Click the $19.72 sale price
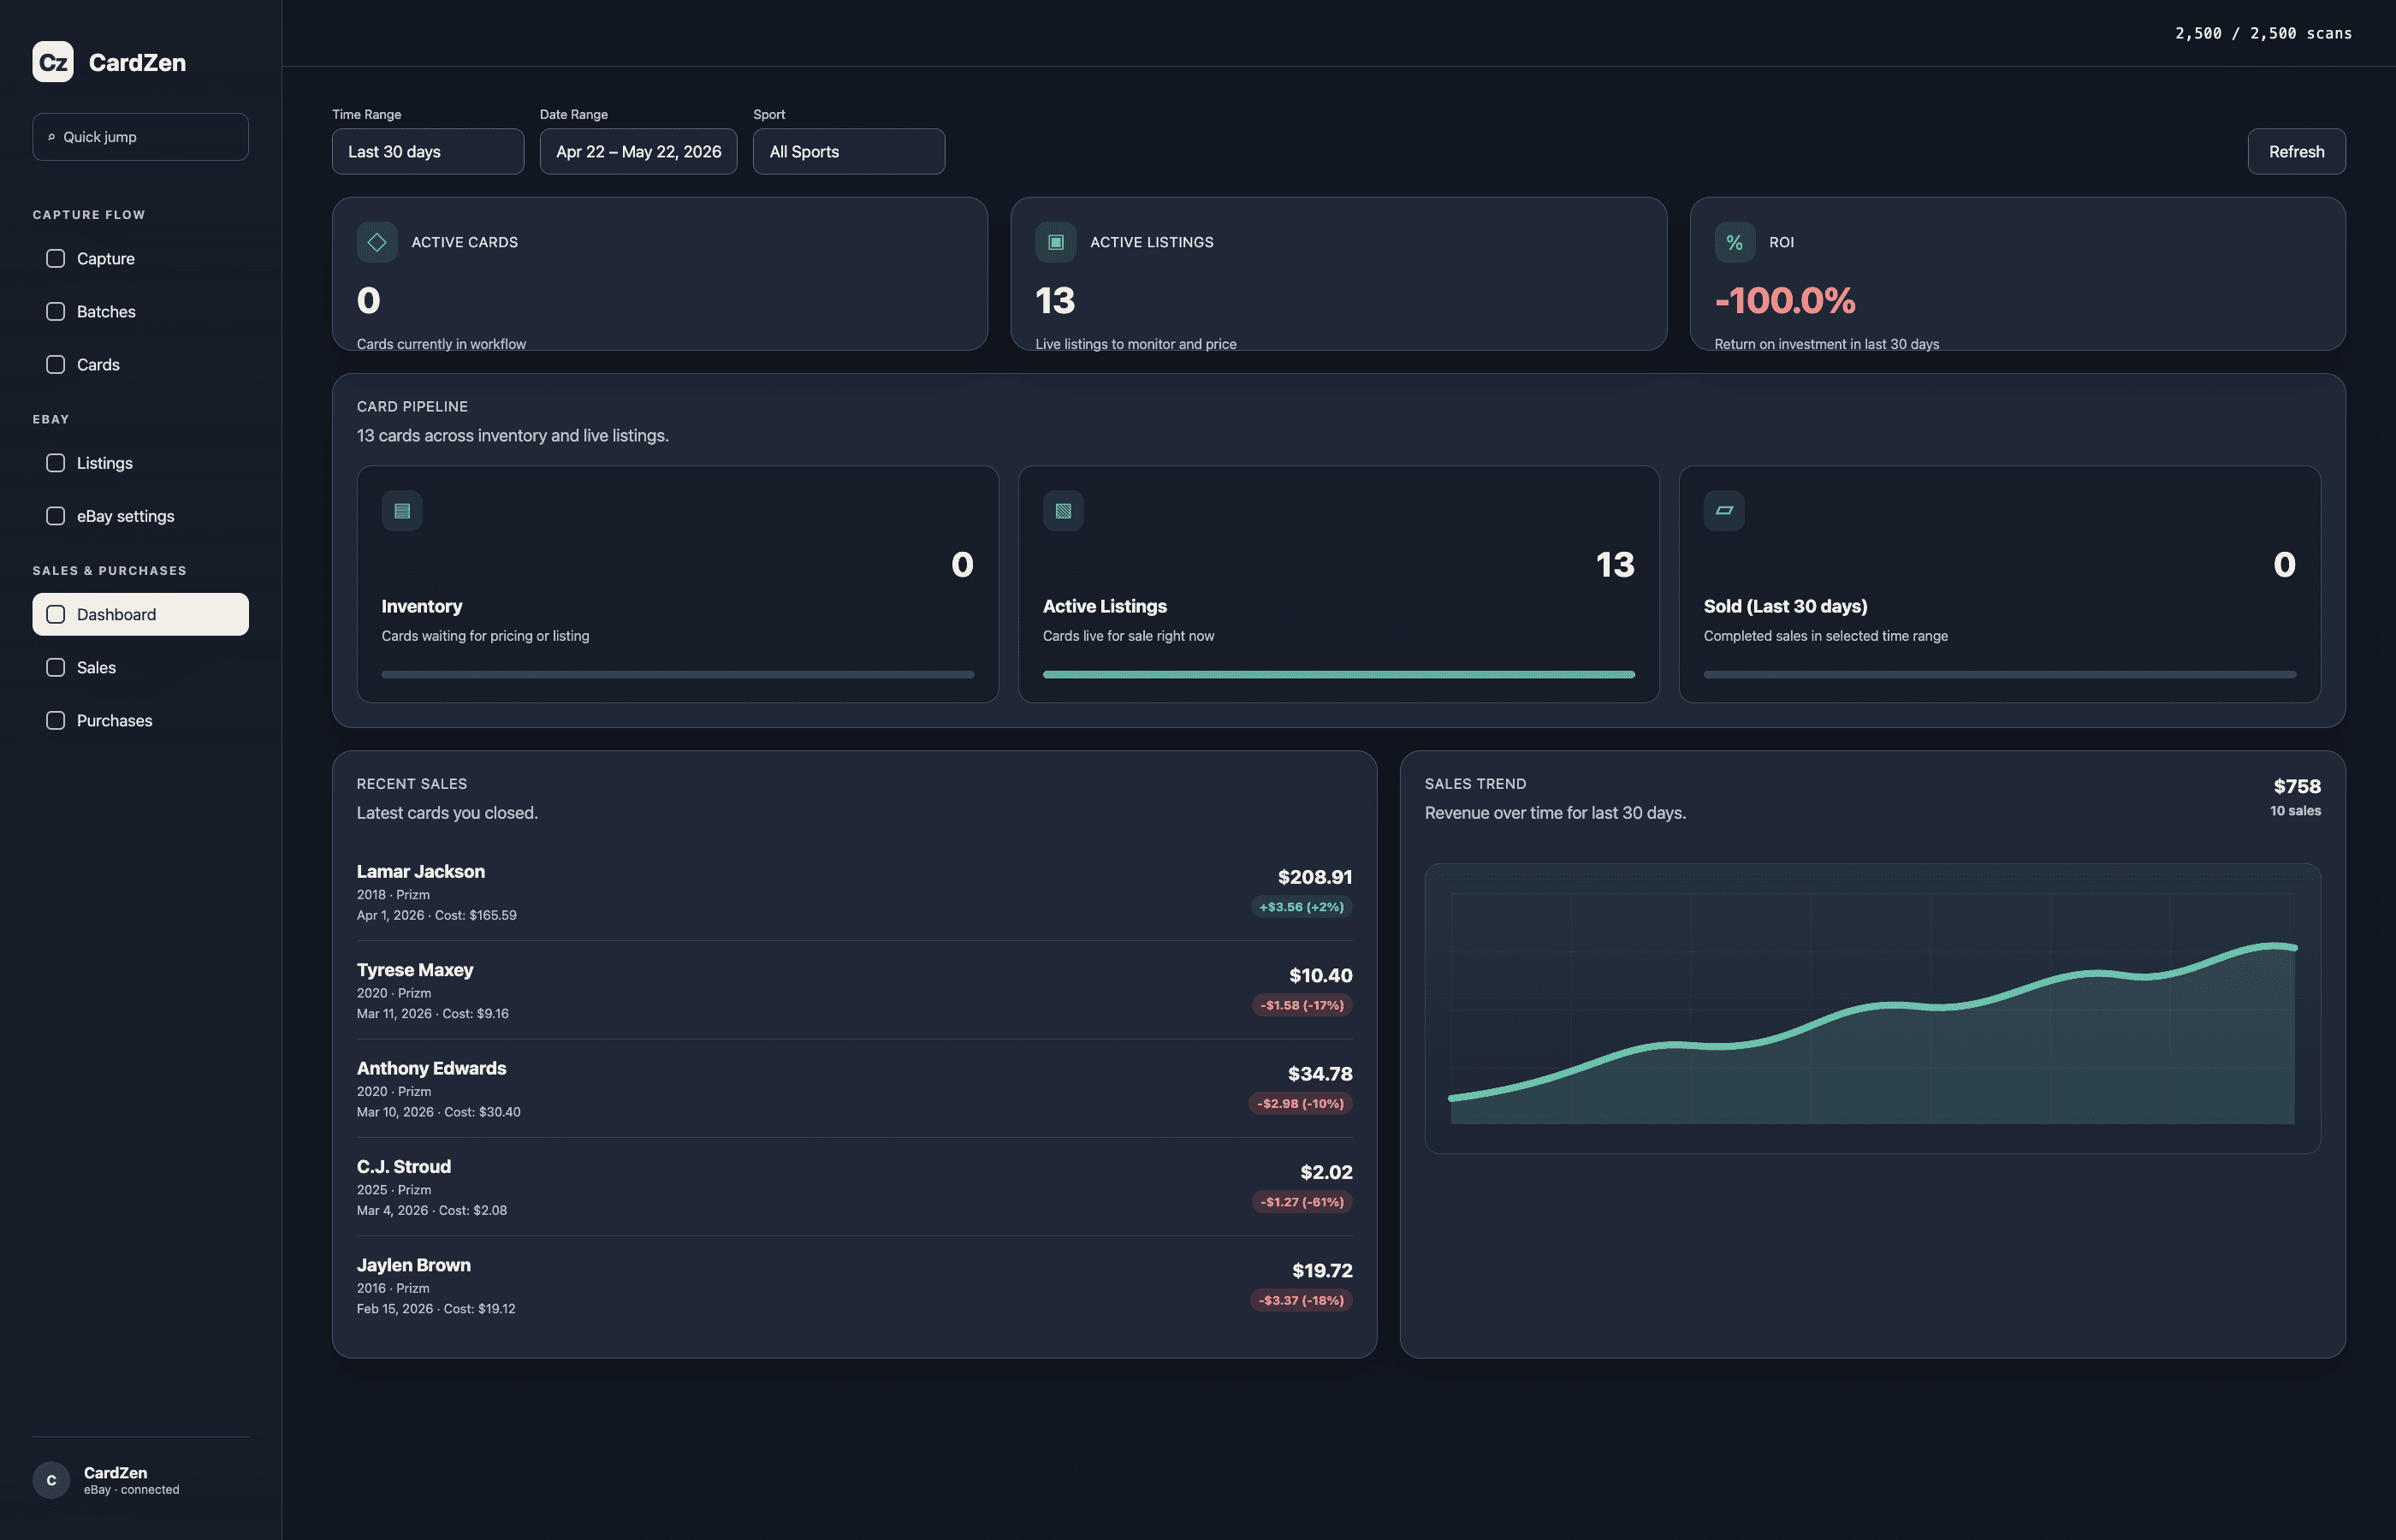 1322,1271
